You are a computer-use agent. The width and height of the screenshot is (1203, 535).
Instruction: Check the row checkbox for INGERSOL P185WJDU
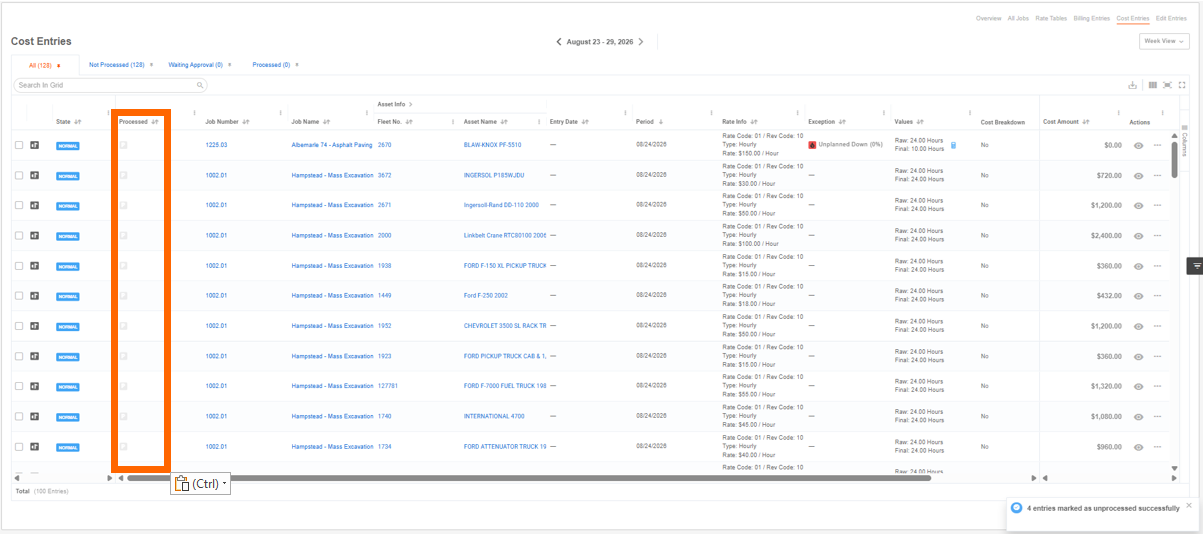19,175
